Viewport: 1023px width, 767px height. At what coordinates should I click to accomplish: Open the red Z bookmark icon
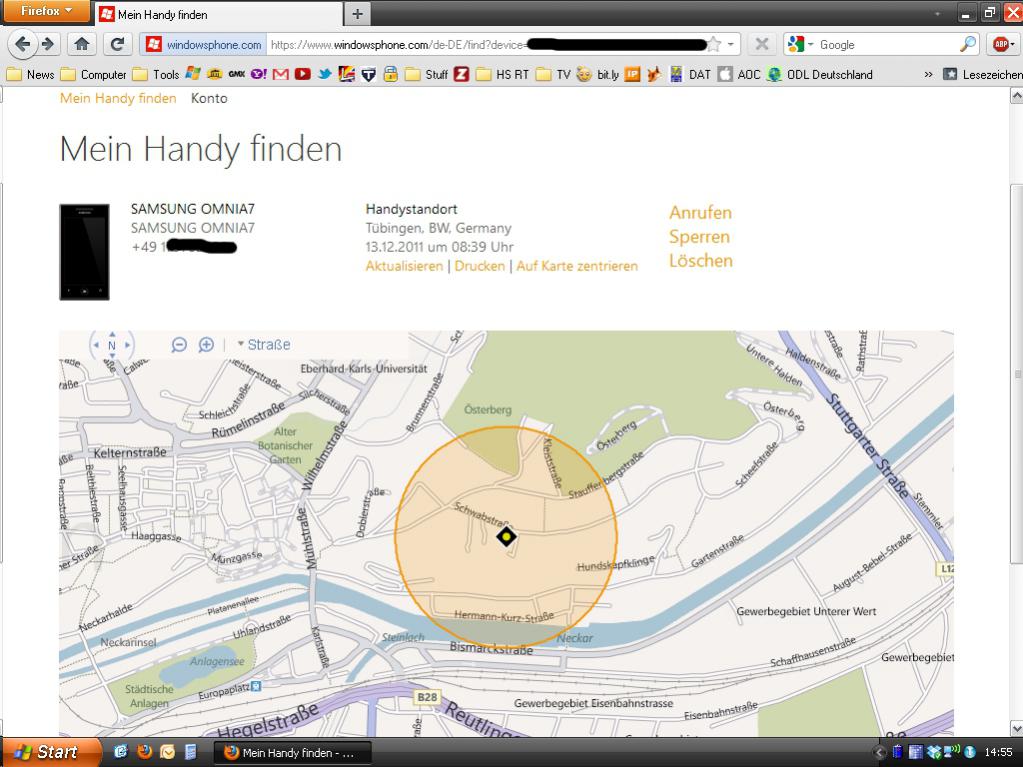click(461, 74)
